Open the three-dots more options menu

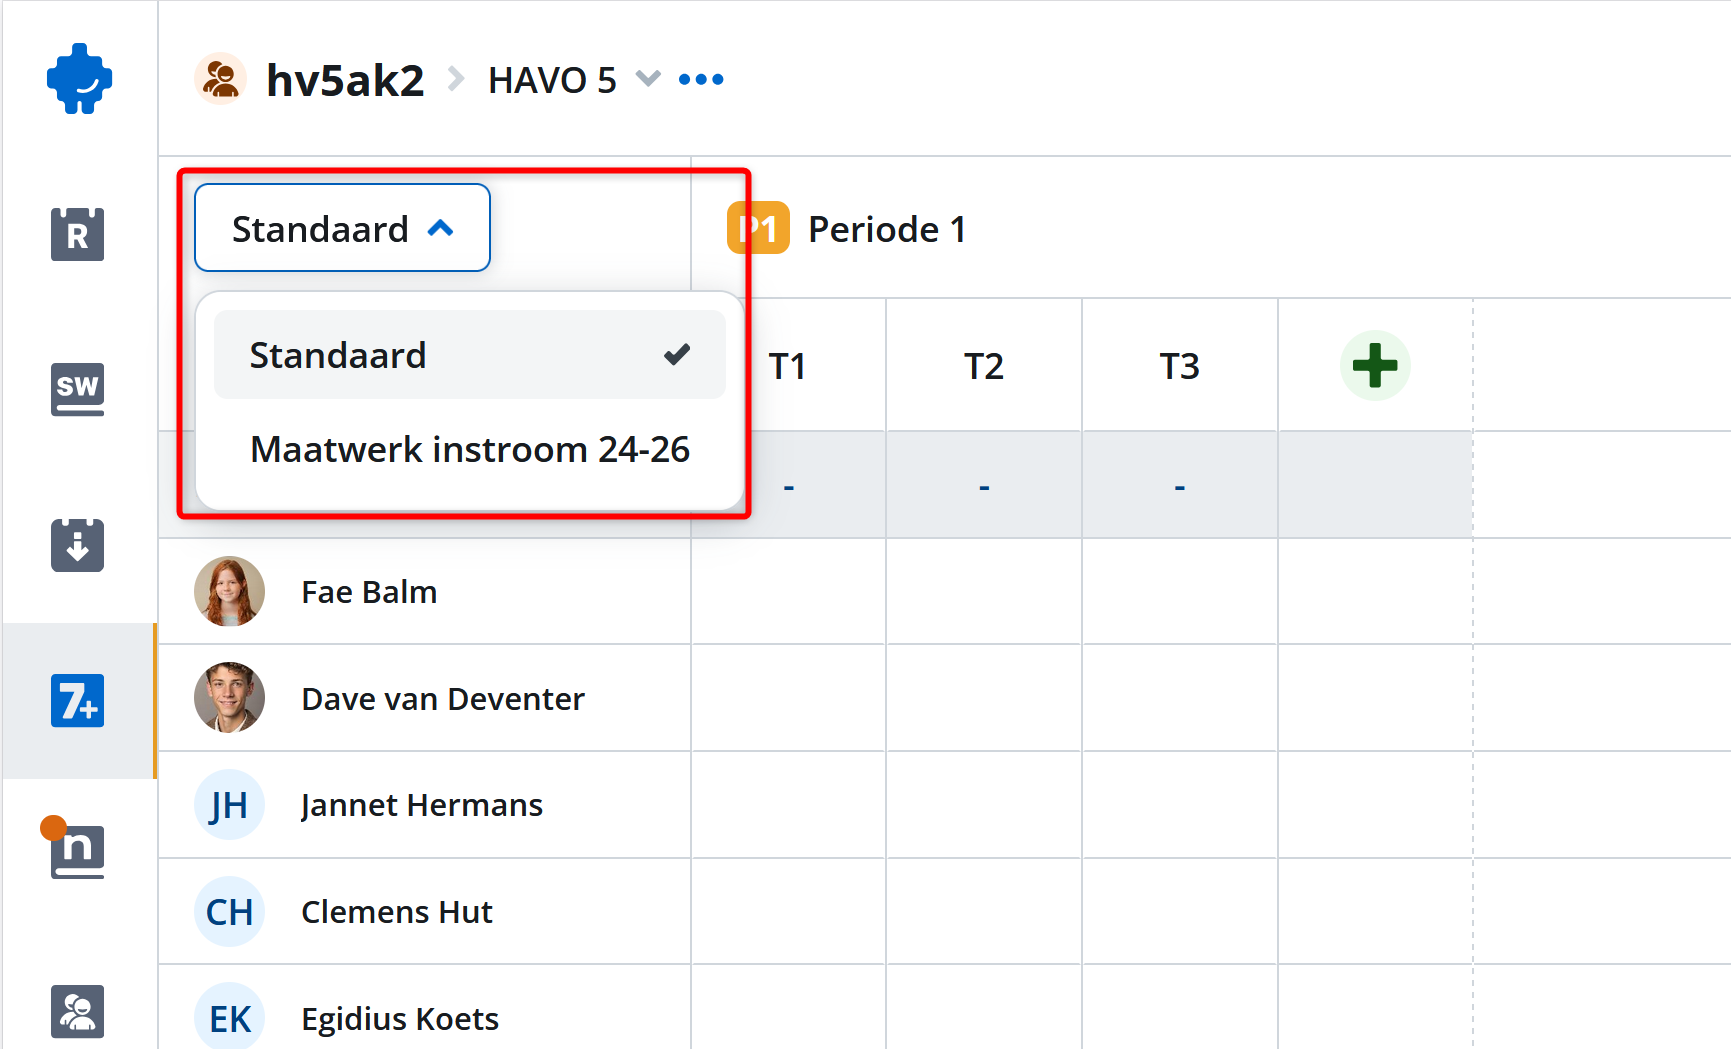coord(701,79)
